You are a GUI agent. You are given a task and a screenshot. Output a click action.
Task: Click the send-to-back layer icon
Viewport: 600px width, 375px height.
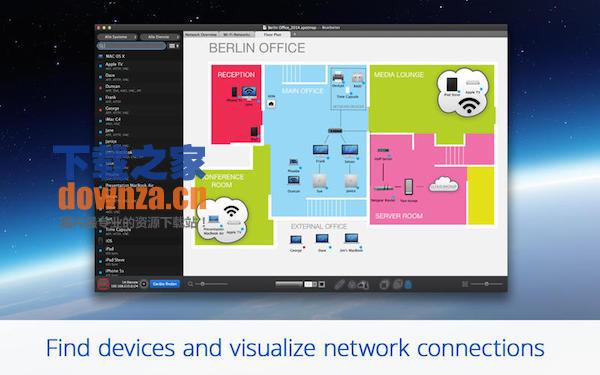(x=398, y=284)
